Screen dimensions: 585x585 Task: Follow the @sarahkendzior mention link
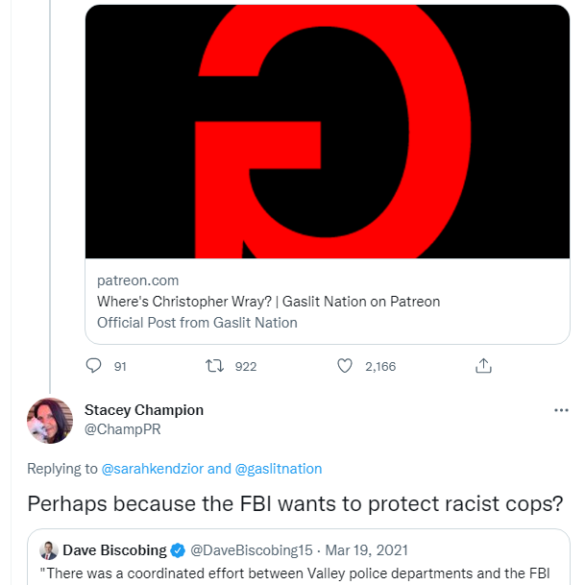(152, 469)
